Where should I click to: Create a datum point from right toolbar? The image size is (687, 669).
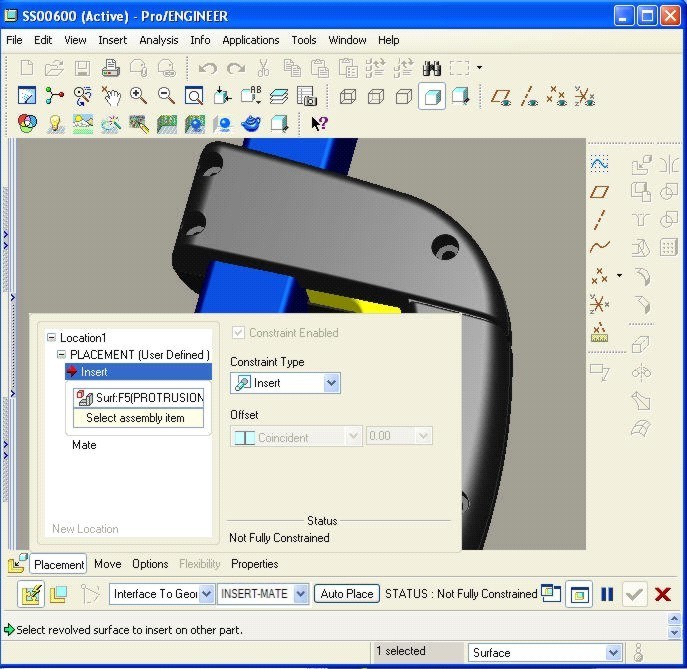(x=599, y=276)
